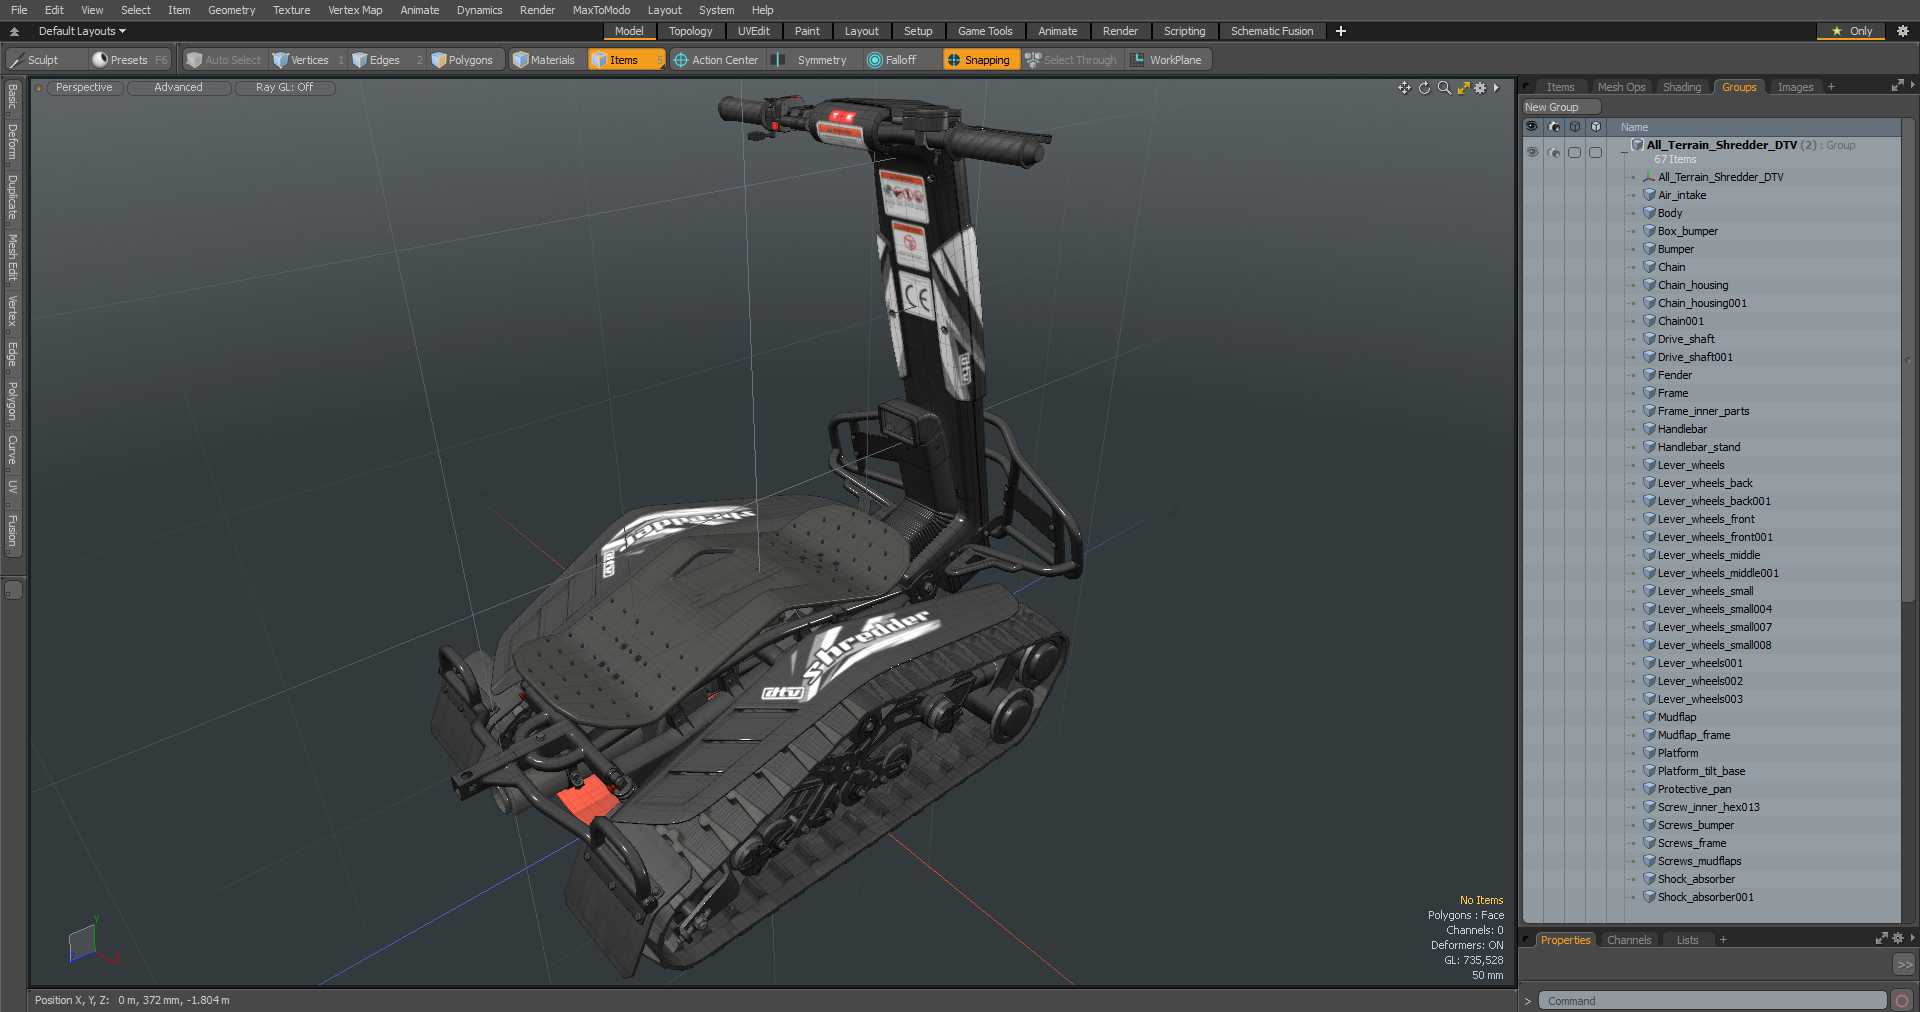1920x1012 pixels.
Task: Click the home icon beside Default Layouts
Action: click(14, 31)
